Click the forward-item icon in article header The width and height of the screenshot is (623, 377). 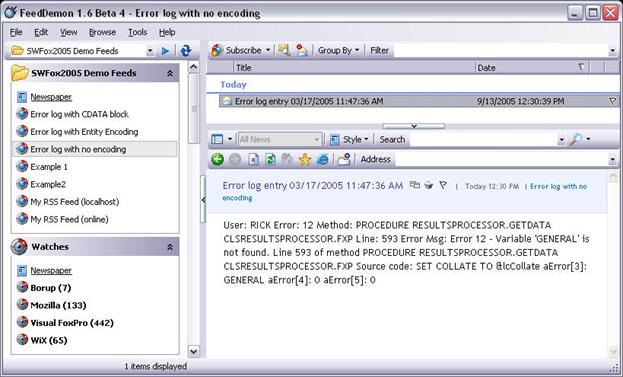[x=415, y=185]
